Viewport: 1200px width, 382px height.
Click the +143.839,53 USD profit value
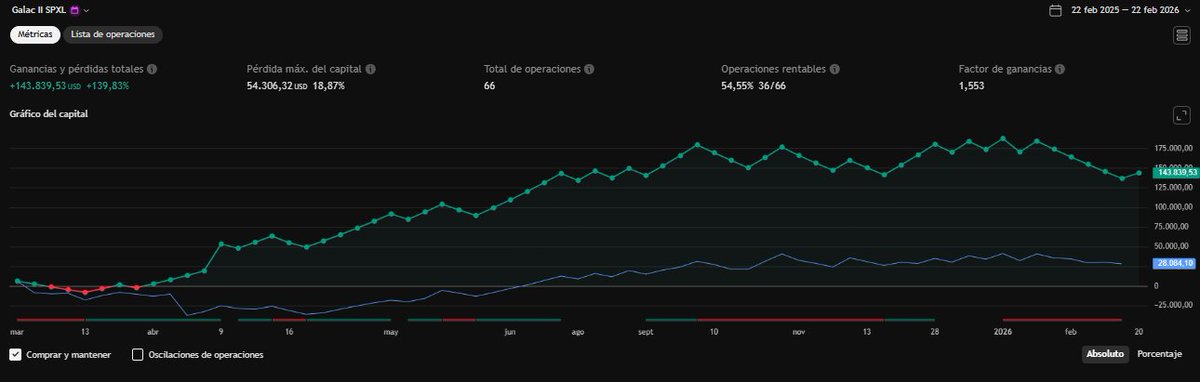45,86
